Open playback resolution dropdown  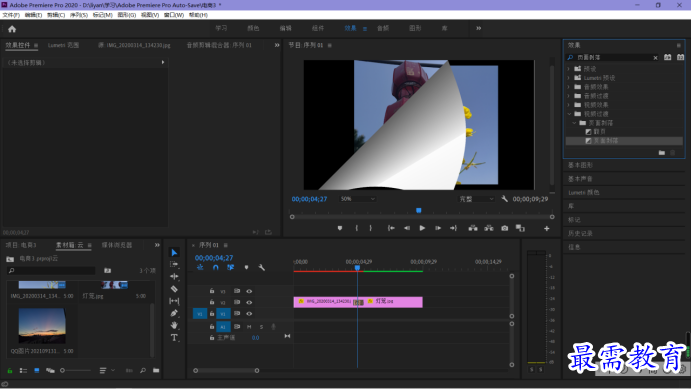tap(476, 199)
